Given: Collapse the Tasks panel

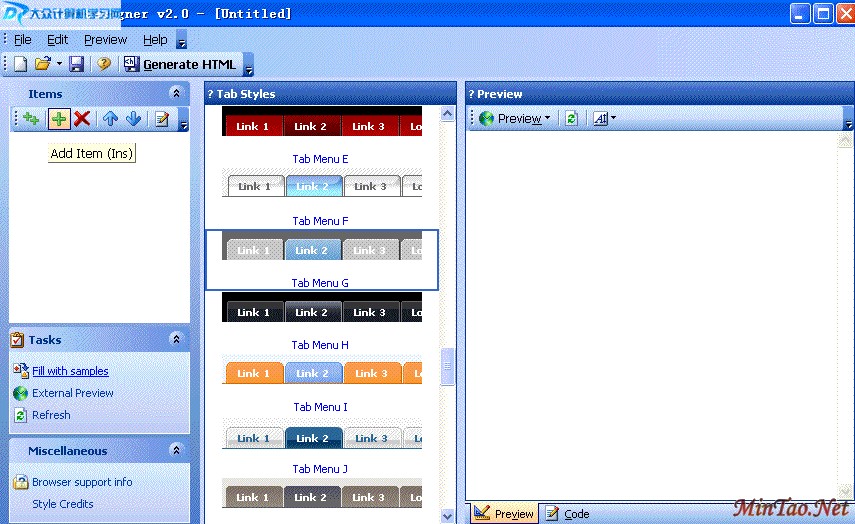Looking at the screenshot, I should (x=176, y=340).
